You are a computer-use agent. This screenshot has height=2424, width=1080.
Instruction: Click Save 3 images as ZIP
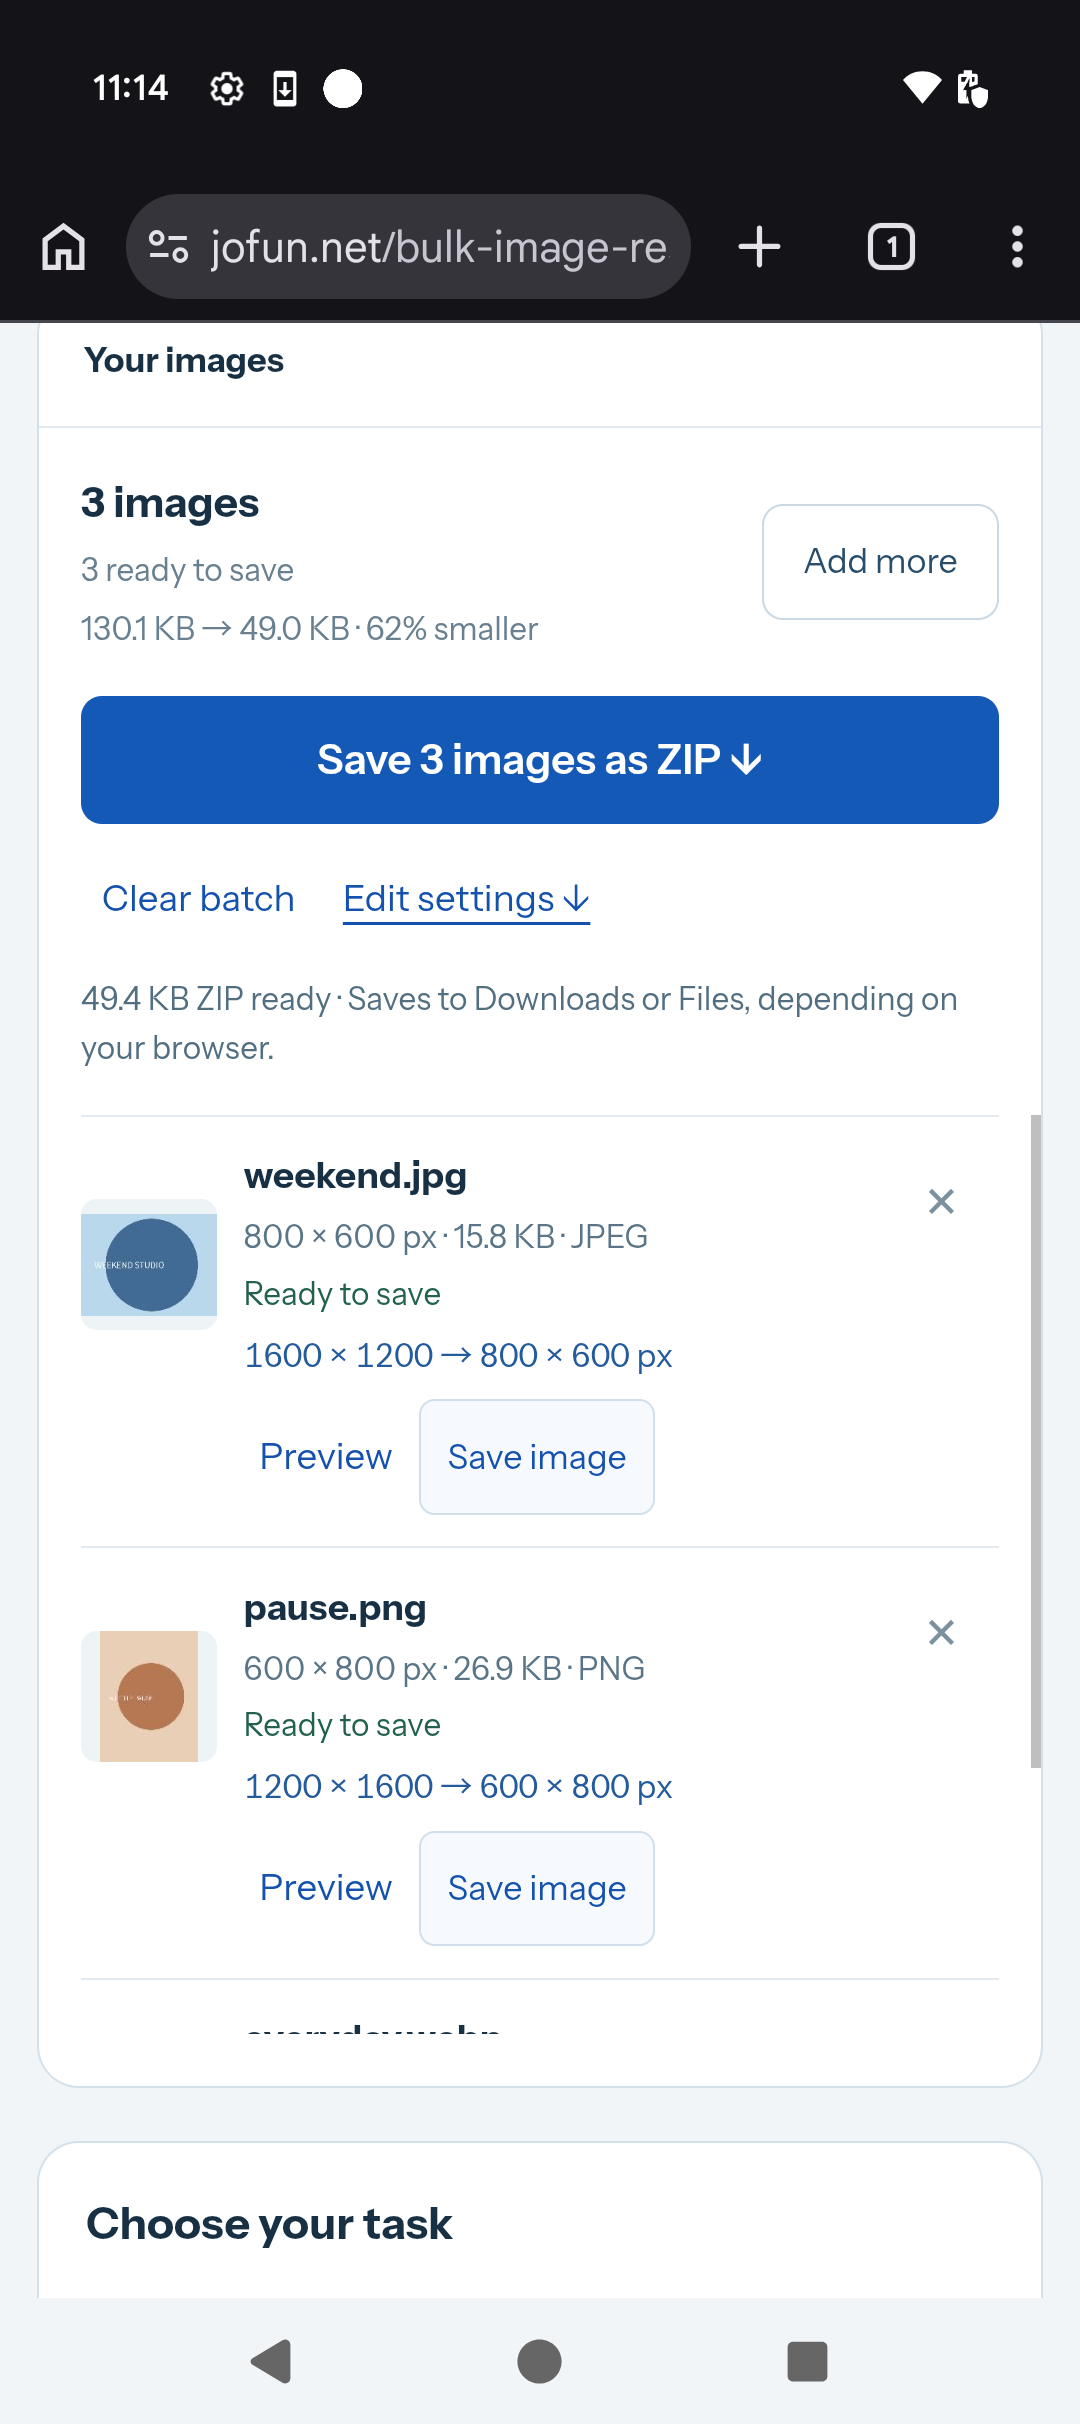point(540,760)
